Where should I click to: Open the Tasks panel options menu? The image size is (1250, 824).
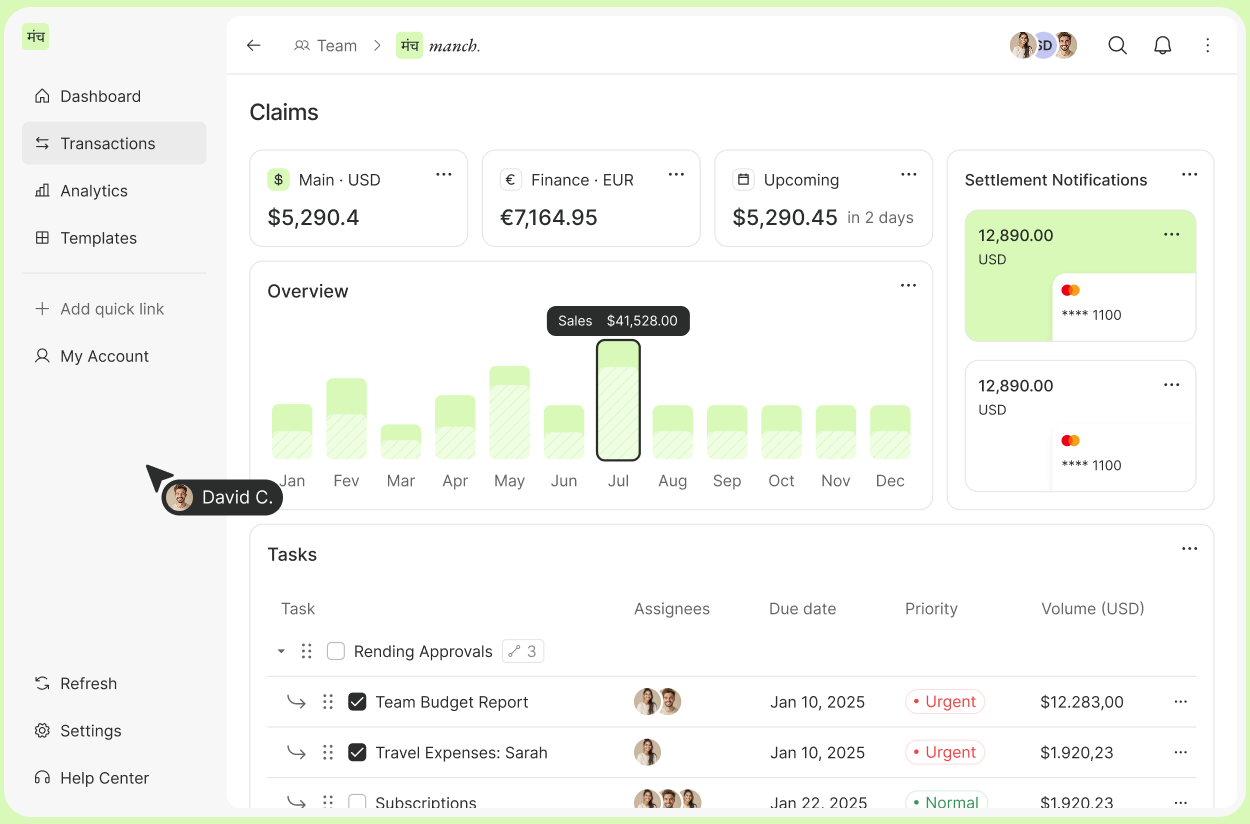(x=1189, y=548)
